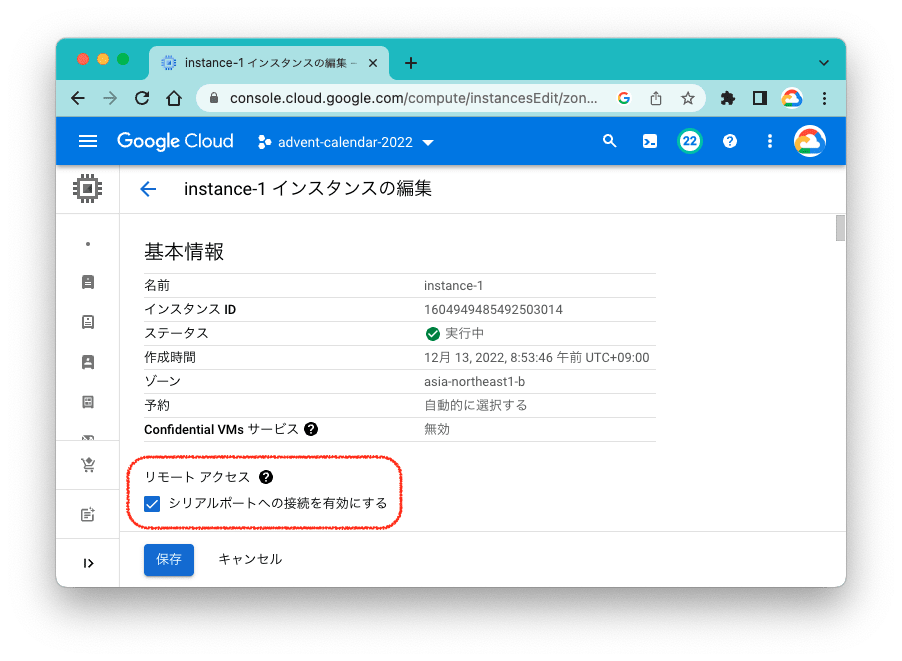This screenshot has height=661, width=902.
Task: Go back using the blue arrow
Action: coord(148,189)
